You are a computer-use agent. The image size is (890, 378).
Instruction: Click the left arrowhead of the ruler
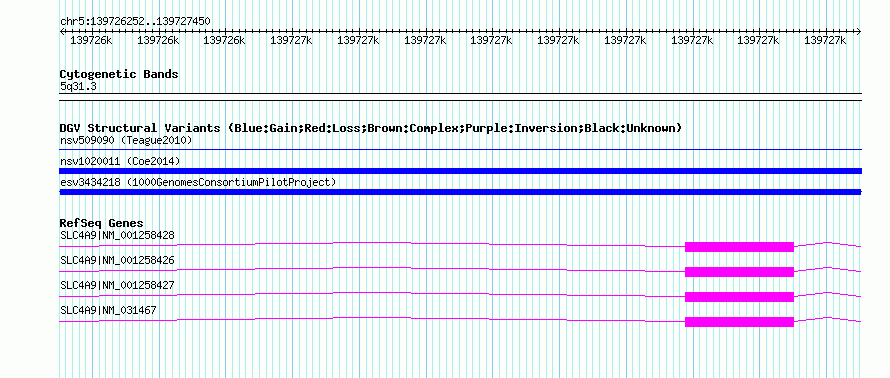(x=62, y=32)
